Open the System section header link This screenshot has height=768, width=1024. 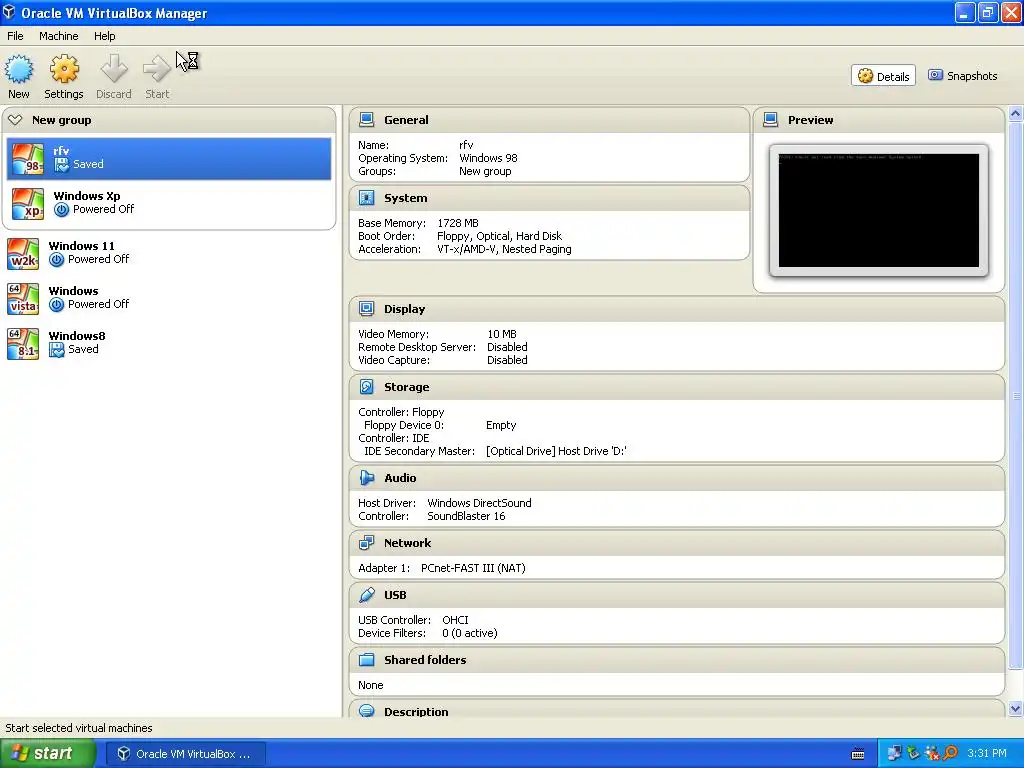406,199
